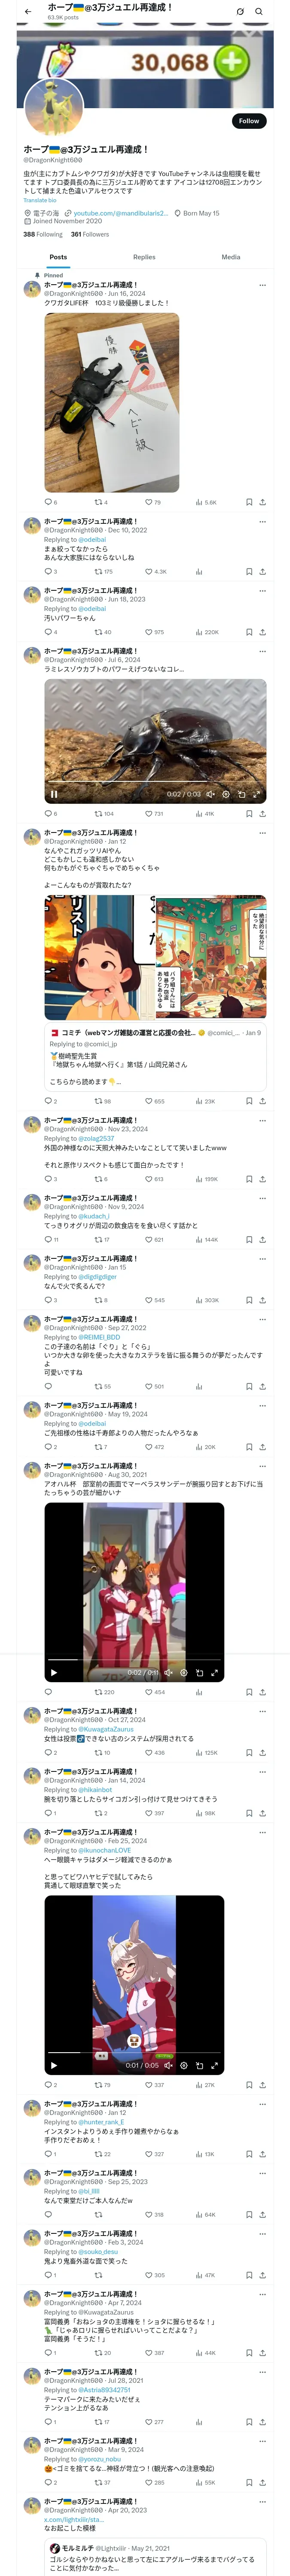Open more options on the pinned post

[x=262, y=285]
